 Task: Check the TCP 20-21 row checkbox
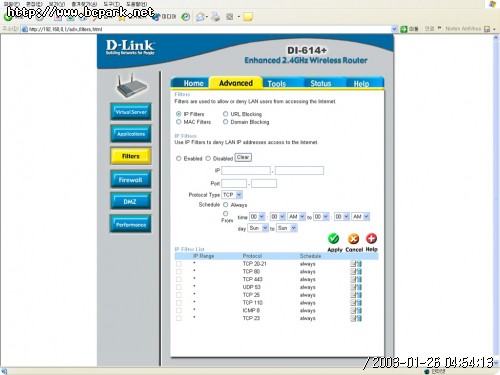(179, 264)
